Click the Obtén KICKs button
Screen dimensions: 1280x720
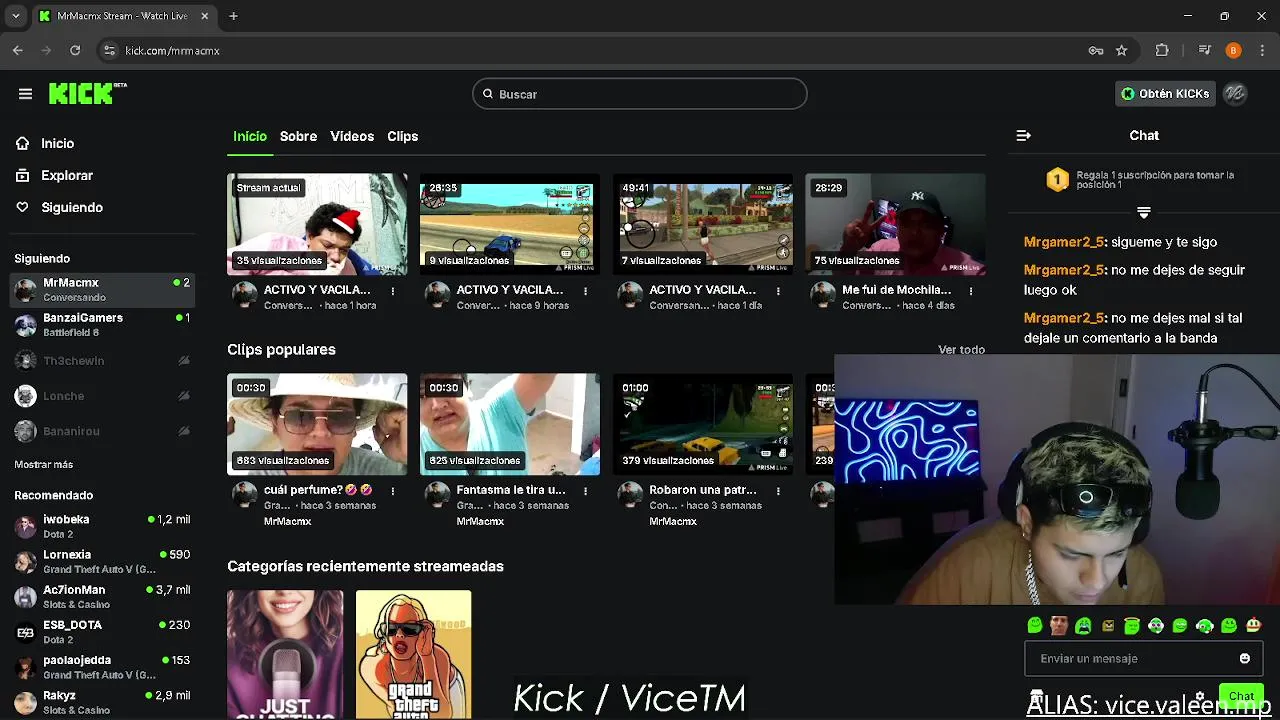point(1165,93)
